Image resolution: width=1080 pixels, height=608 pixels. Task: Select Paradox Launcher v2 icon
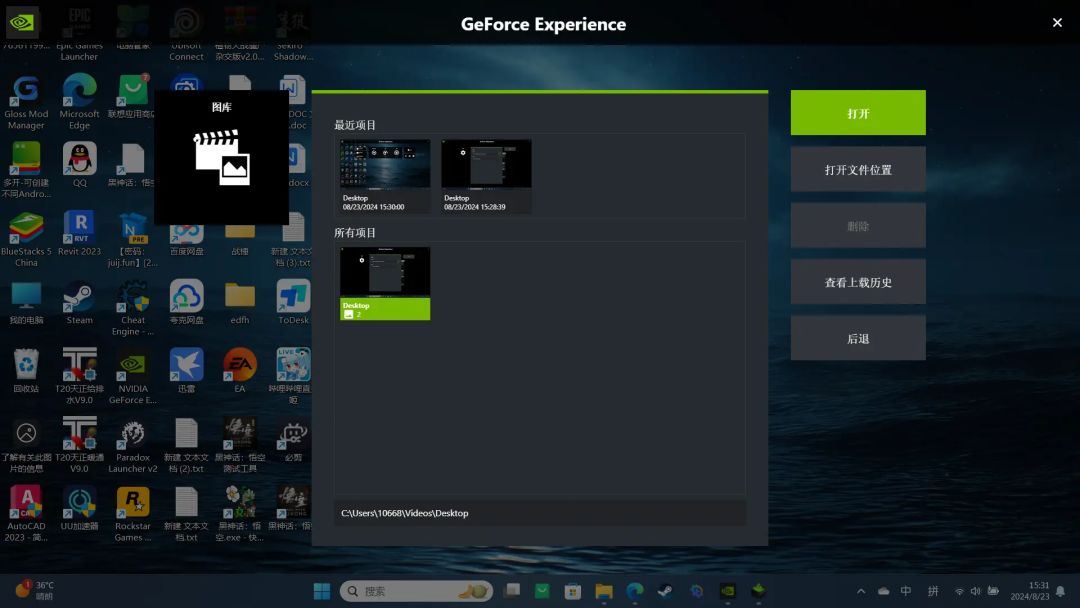click(x=133, y=445)
